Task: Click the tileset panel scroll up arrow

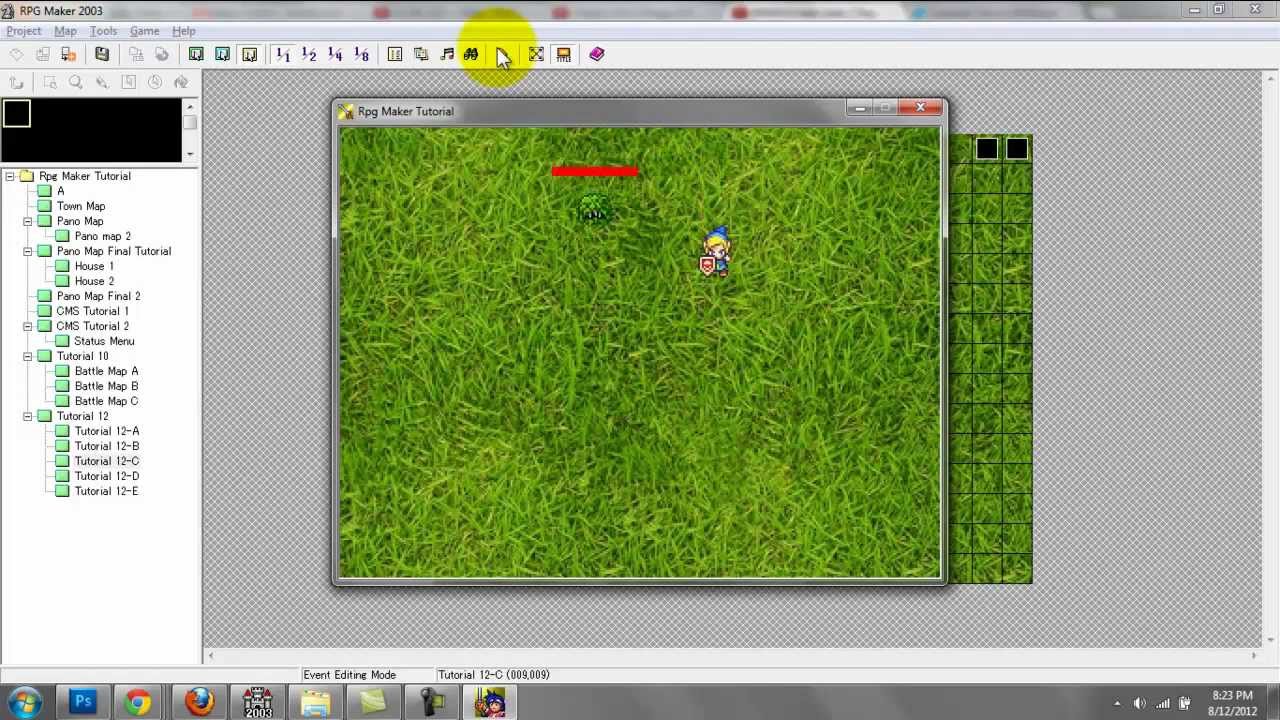Action: coord(190,106)
